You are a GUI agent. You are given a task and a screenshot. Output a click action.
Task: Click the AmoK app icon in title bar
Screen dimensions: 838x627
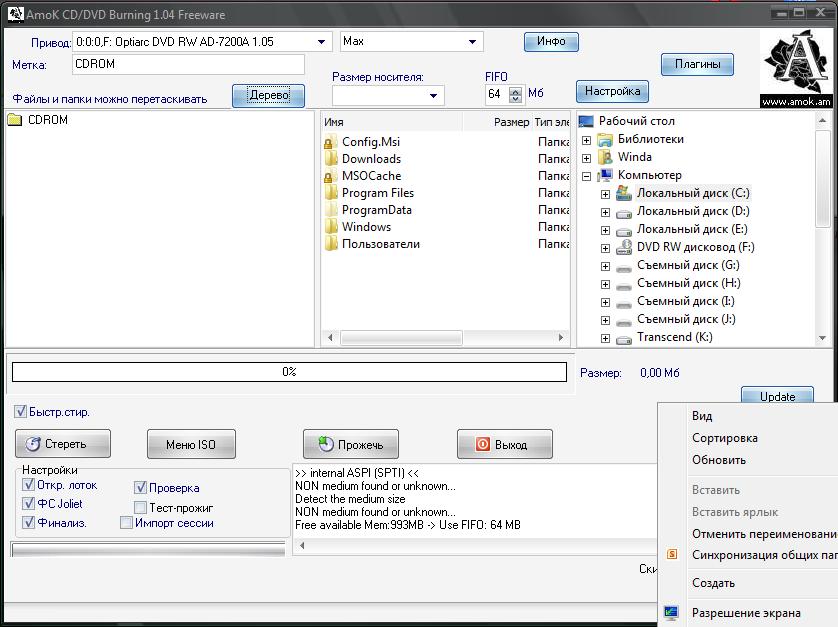point(15,14)
